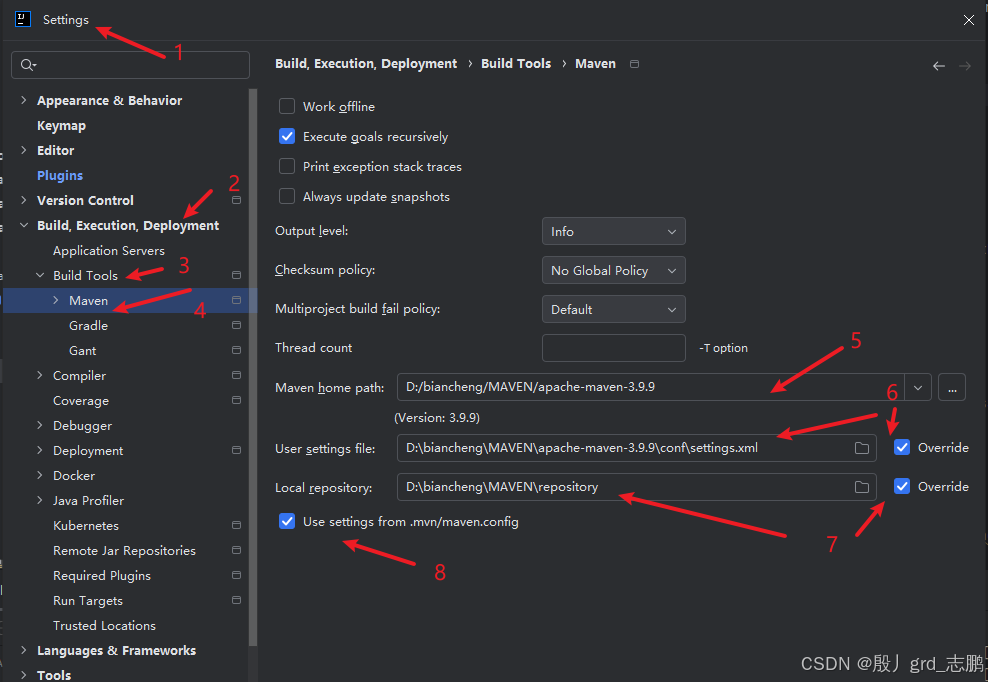The width and height of the screenshot is (988, 682).
Task: Expand the Compiler node
Action: point(40,375)
